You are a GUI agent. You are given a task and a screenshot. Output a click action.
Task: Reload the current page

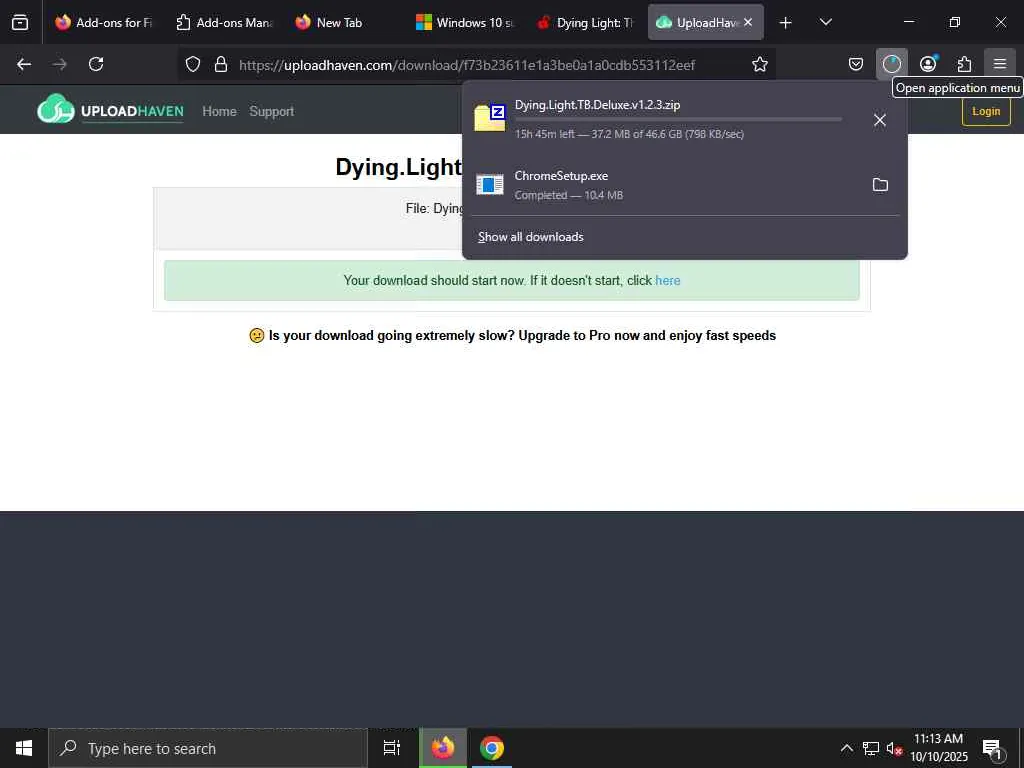(96, 64)
